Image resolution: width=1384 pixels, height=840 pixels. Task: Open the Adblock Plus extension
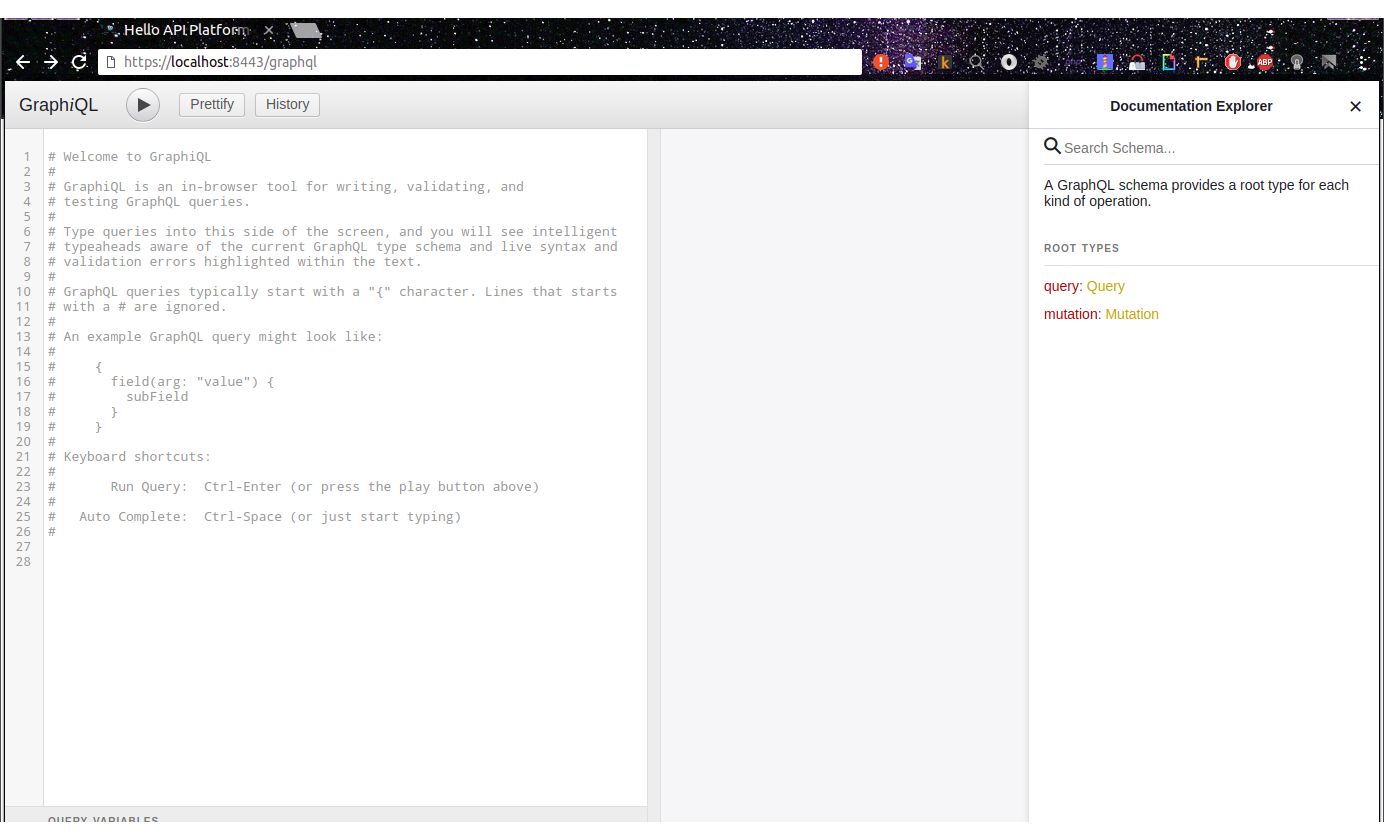click(x=1265, y=61)
